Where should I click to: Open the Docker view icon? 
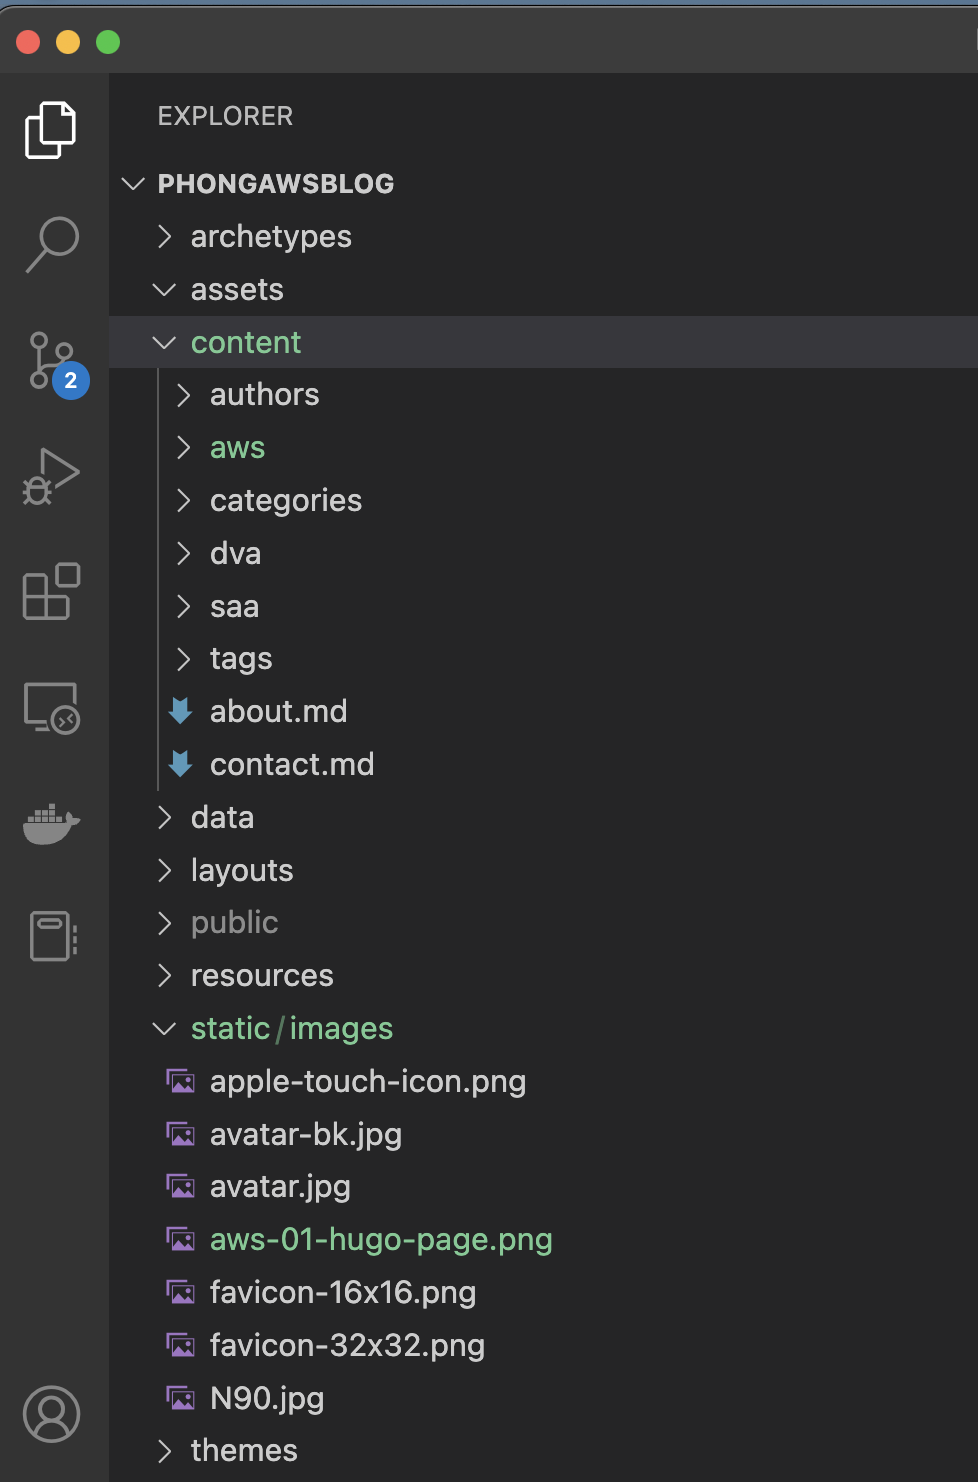[x=51, y=824]
